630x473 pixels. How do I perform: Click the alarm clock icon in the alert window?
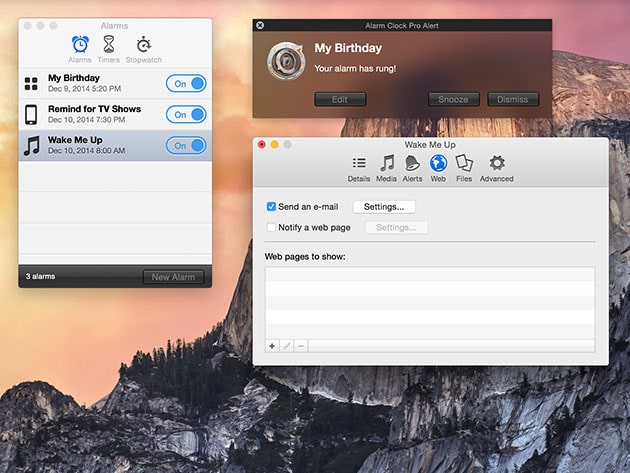(x=286, y=61)
